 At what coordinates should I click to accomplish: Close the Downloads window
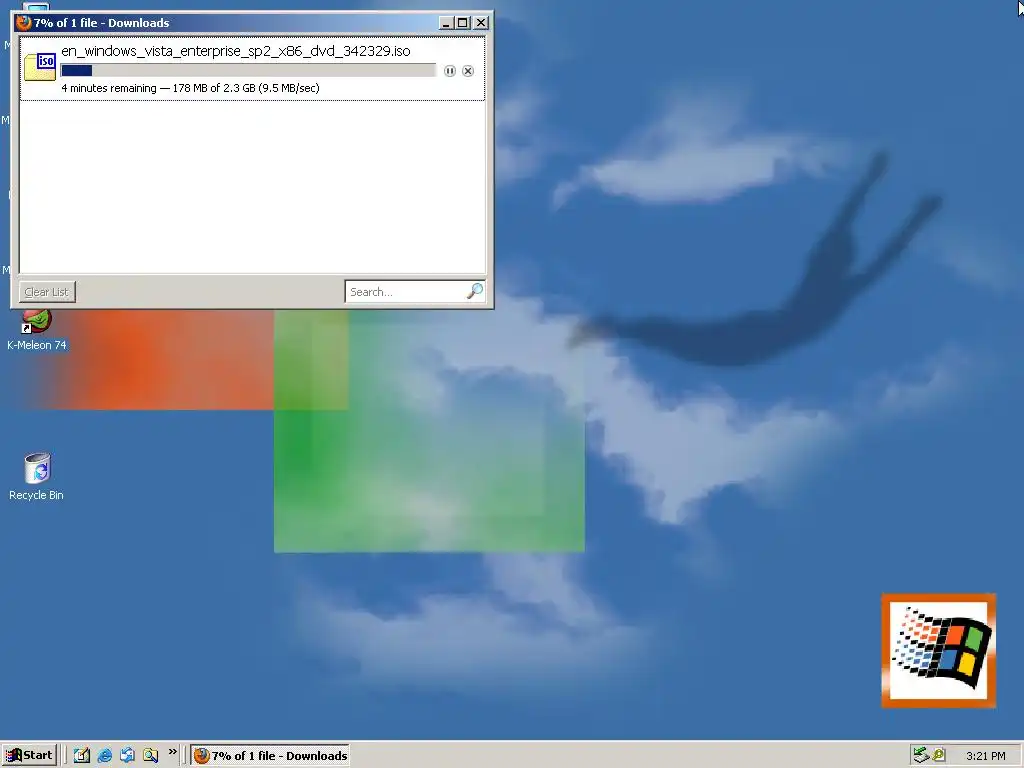coord(481,23)
